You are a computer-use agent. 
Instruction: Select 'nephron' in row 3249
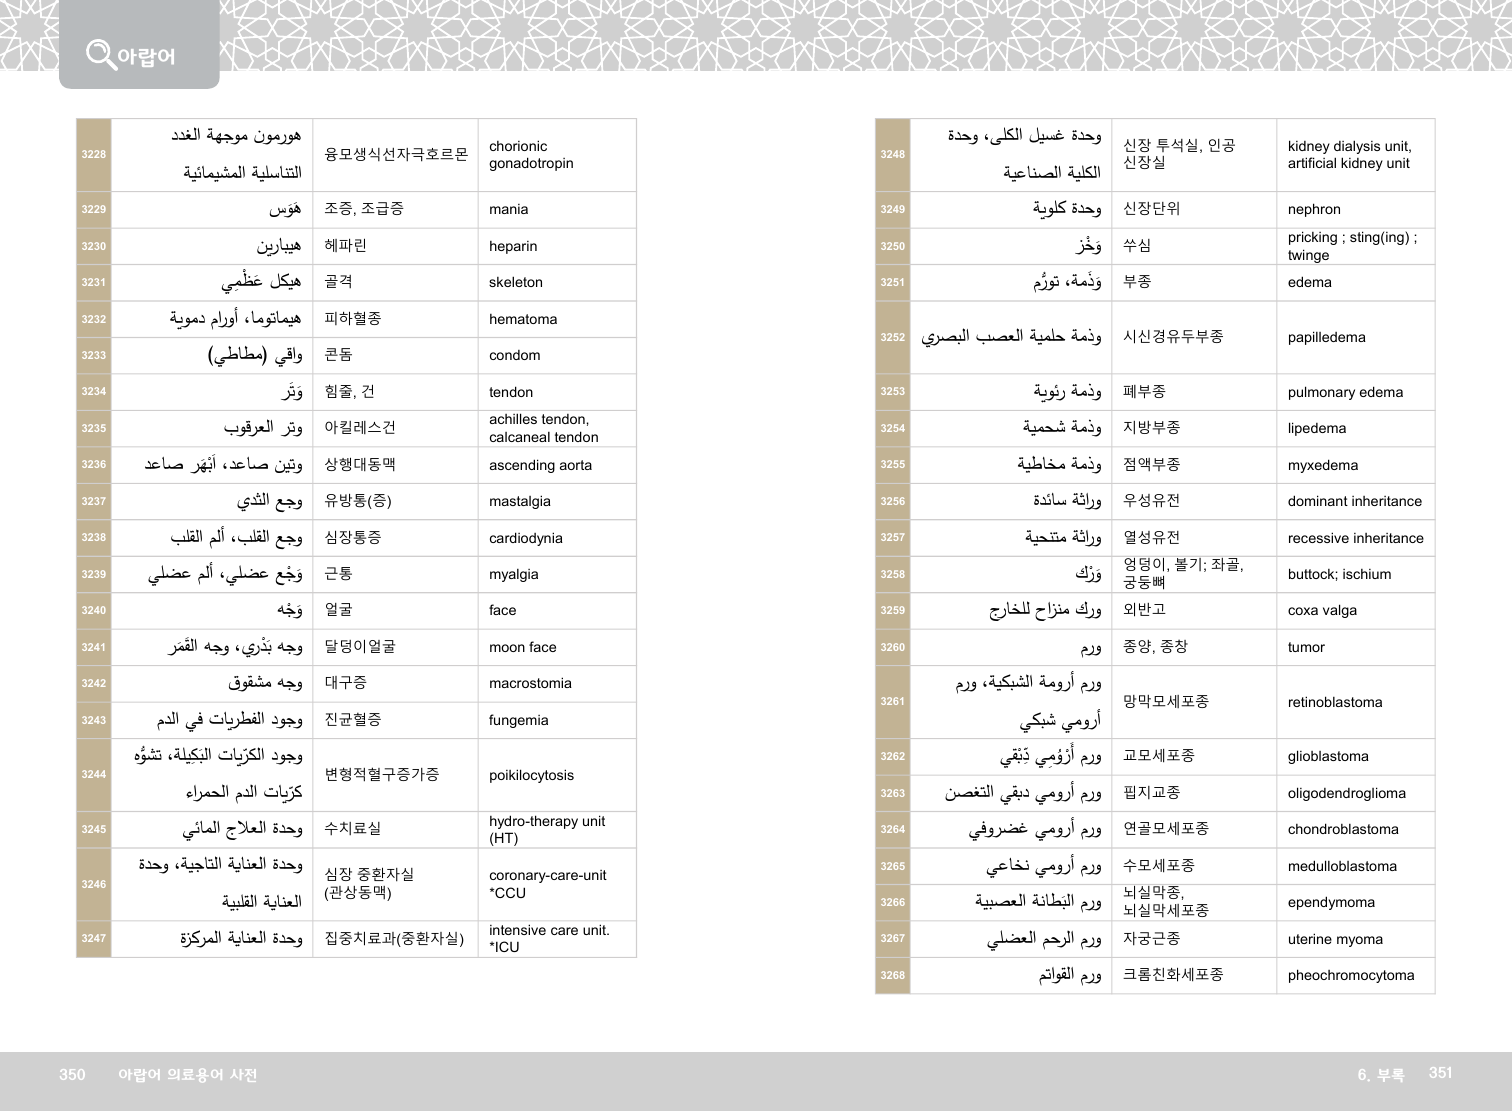coord(1314,210)
